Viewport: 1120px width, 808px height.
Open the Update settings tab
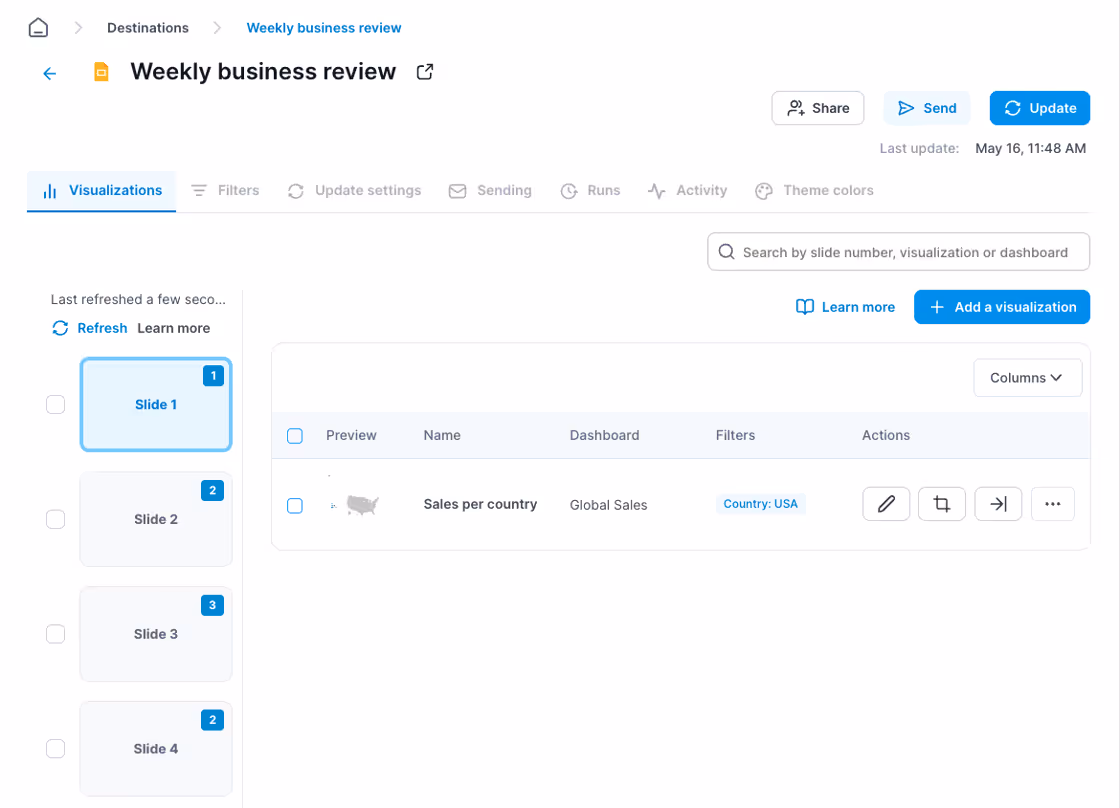pos(354,191)
